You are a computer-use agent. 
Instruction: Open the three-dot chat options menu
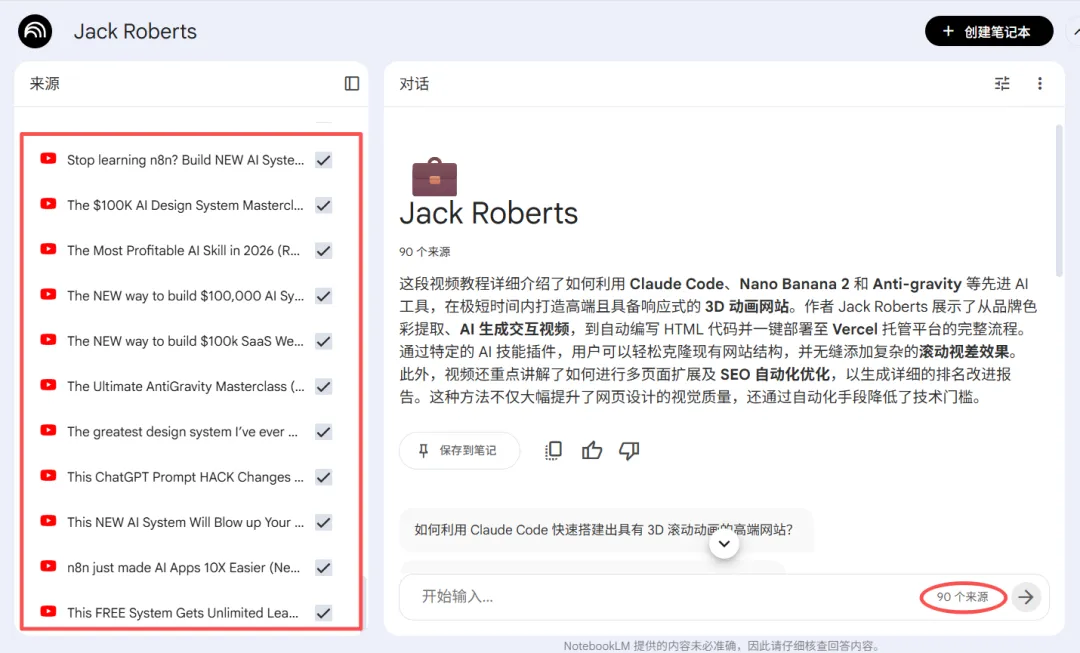coord(1040,83)
